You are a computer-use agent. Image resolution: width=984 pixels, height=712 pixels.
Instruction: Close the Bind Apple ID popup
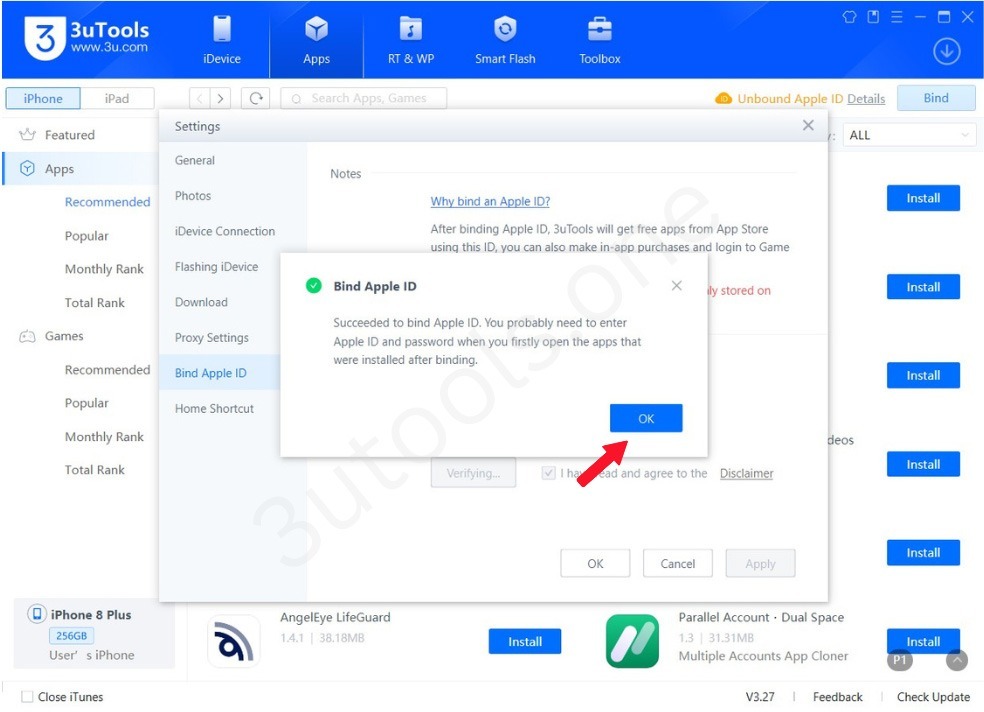(x=677, y=286)
